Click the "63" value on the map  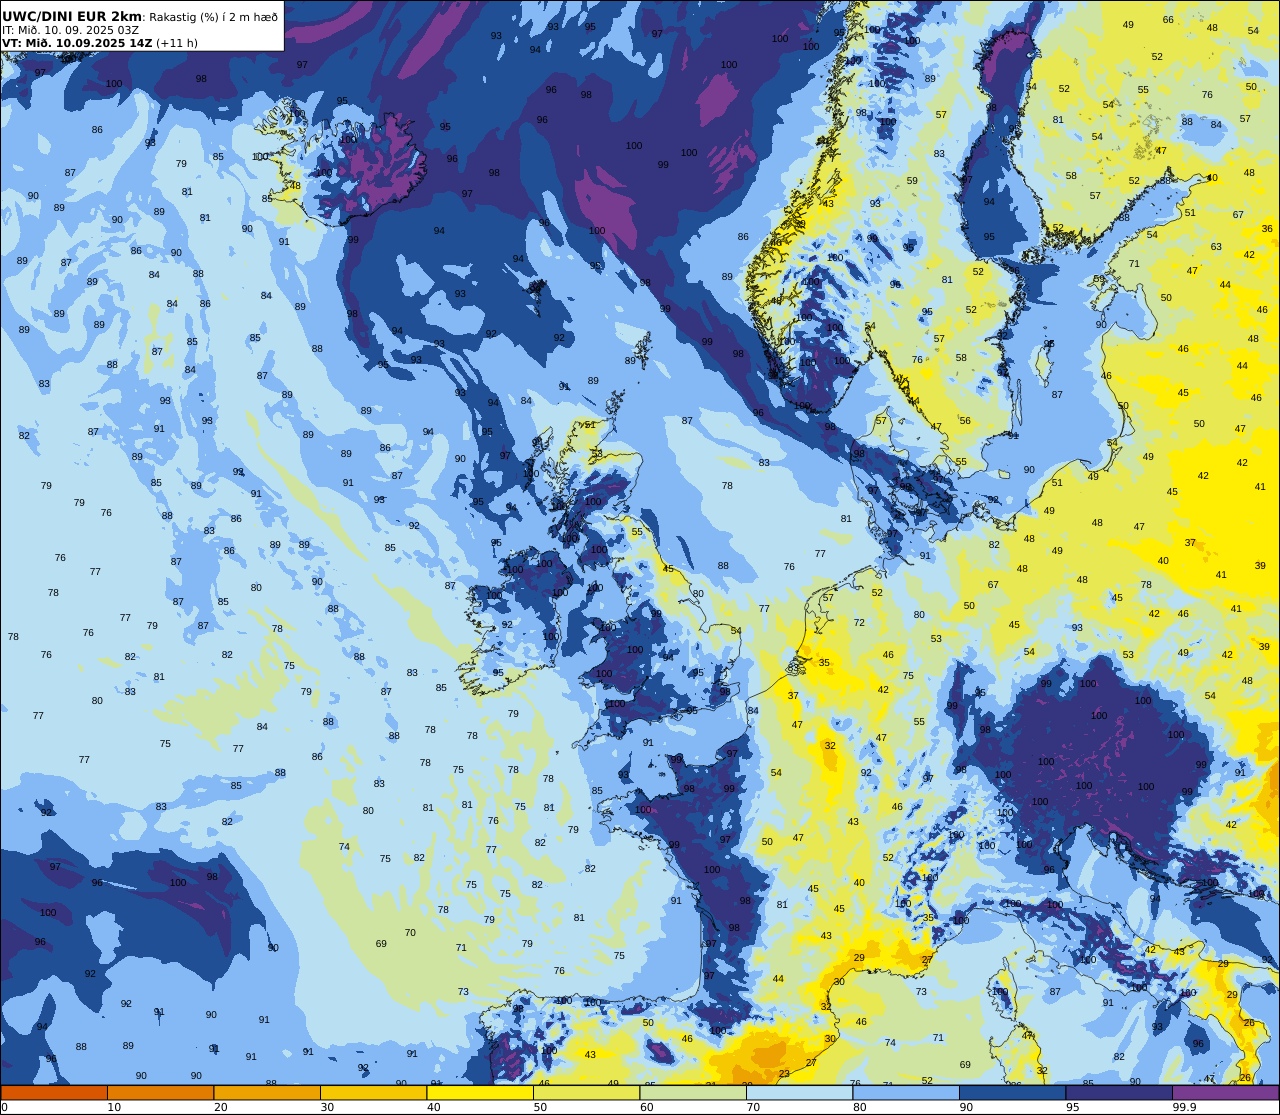point(1216,246)
